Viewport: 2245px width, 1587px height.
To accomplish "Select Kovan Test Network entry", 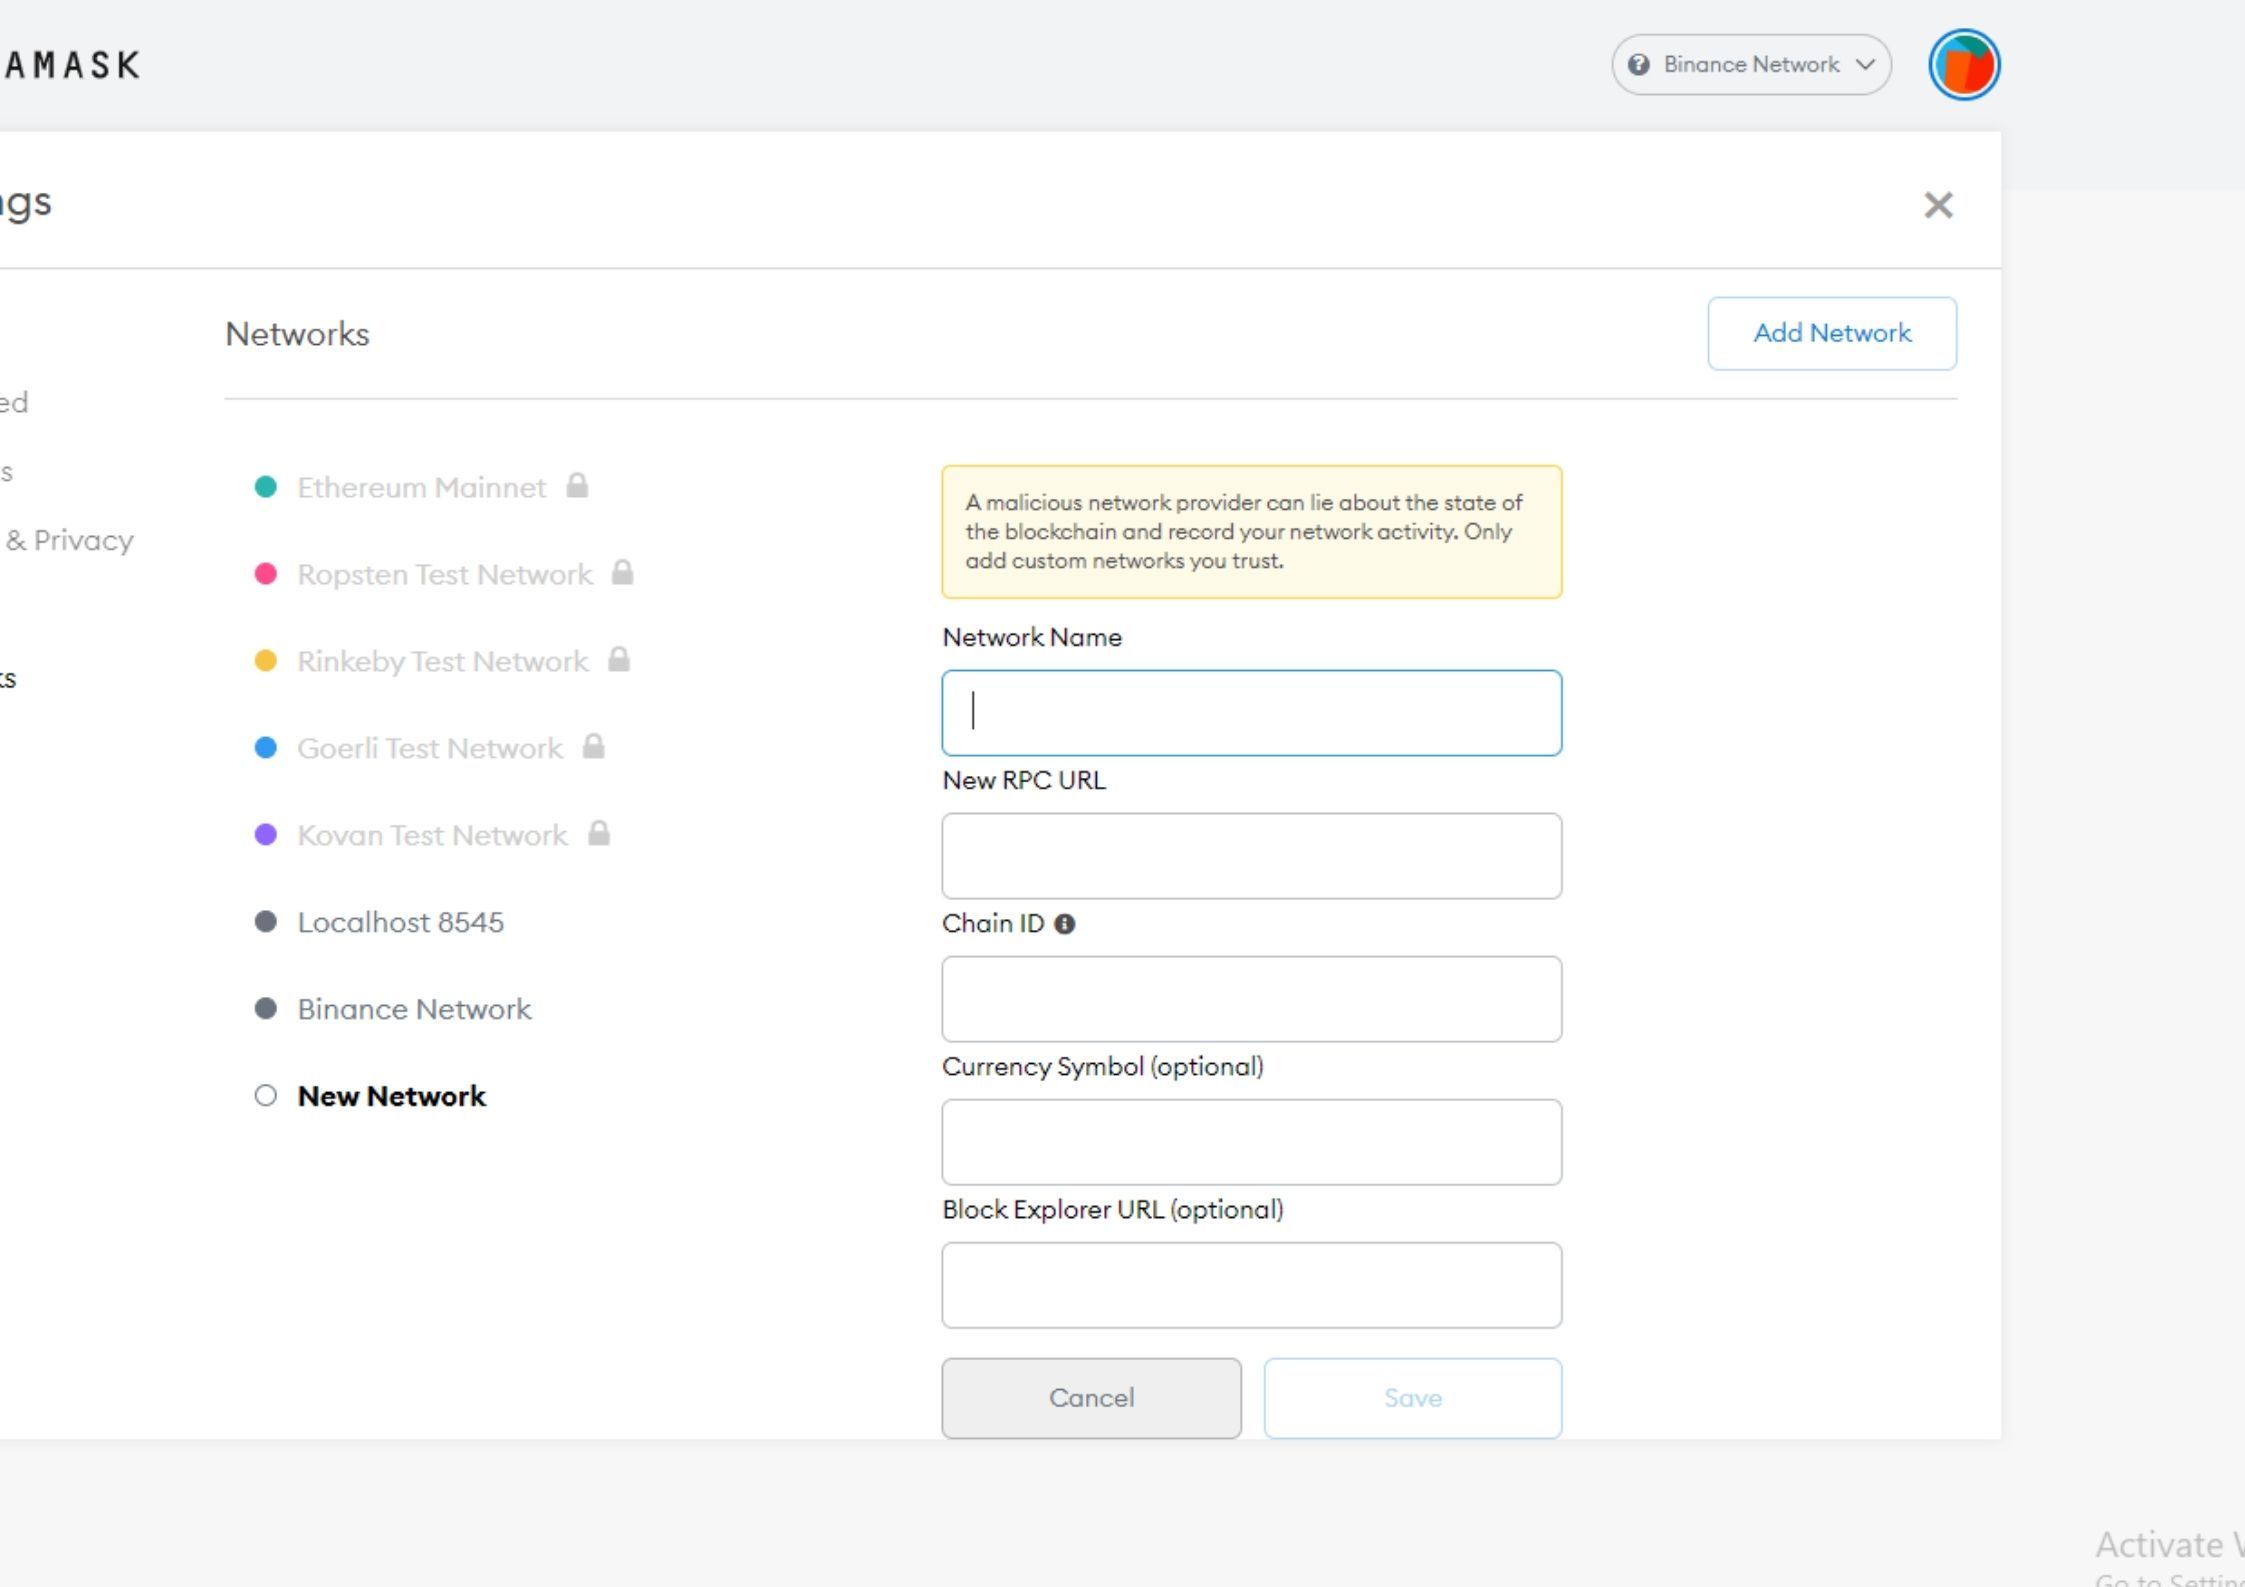I will pyautogui.click(x=432, y=835).
